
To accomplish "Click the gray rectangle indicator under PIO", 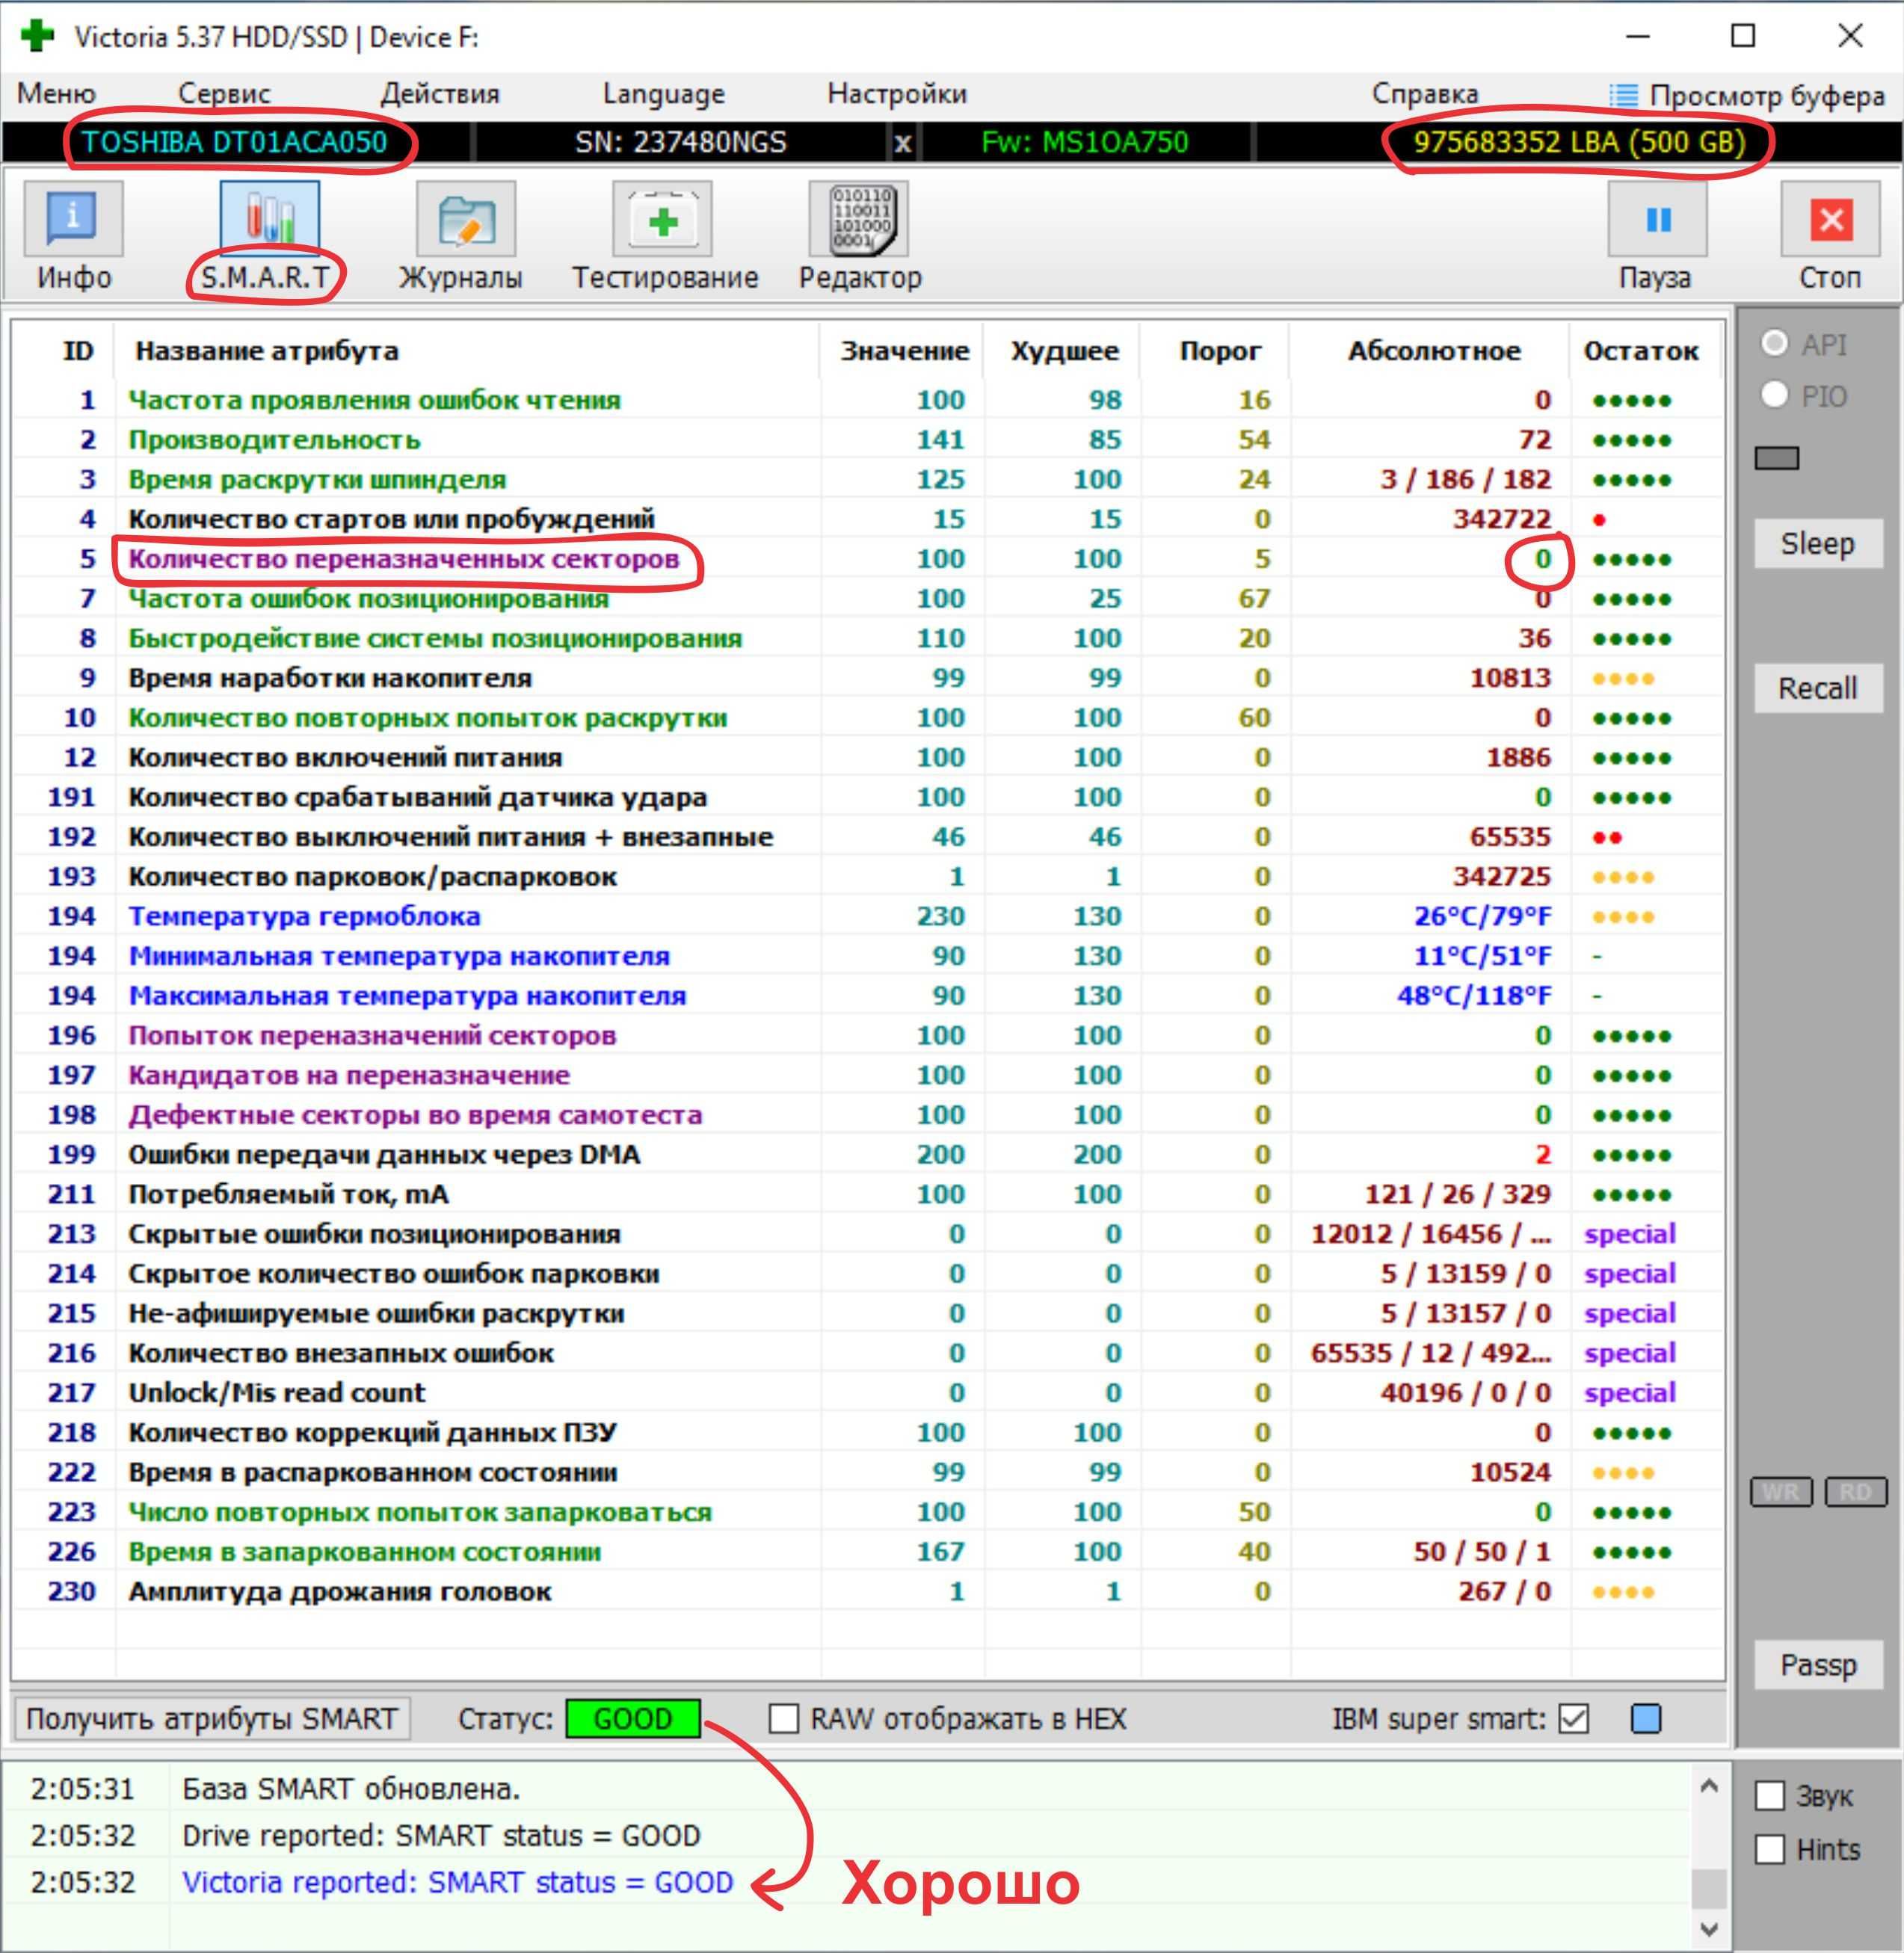I will click(x=1777, y=458).
